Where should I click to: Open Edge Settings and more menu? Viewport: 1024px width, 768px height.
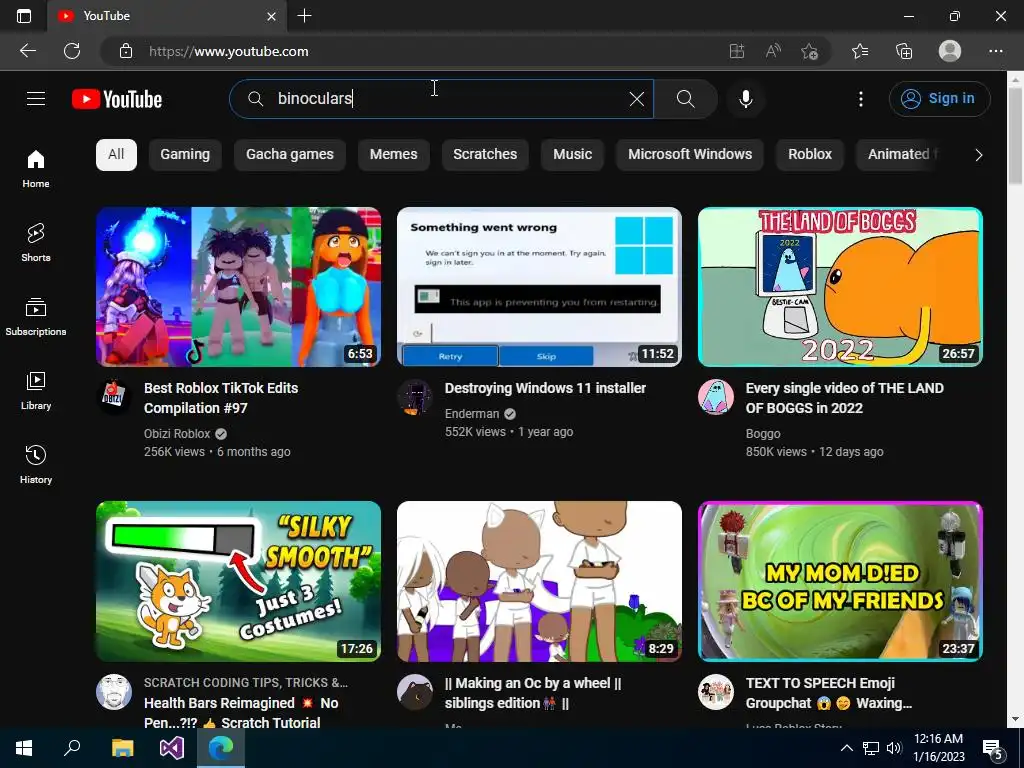(995, 51)
